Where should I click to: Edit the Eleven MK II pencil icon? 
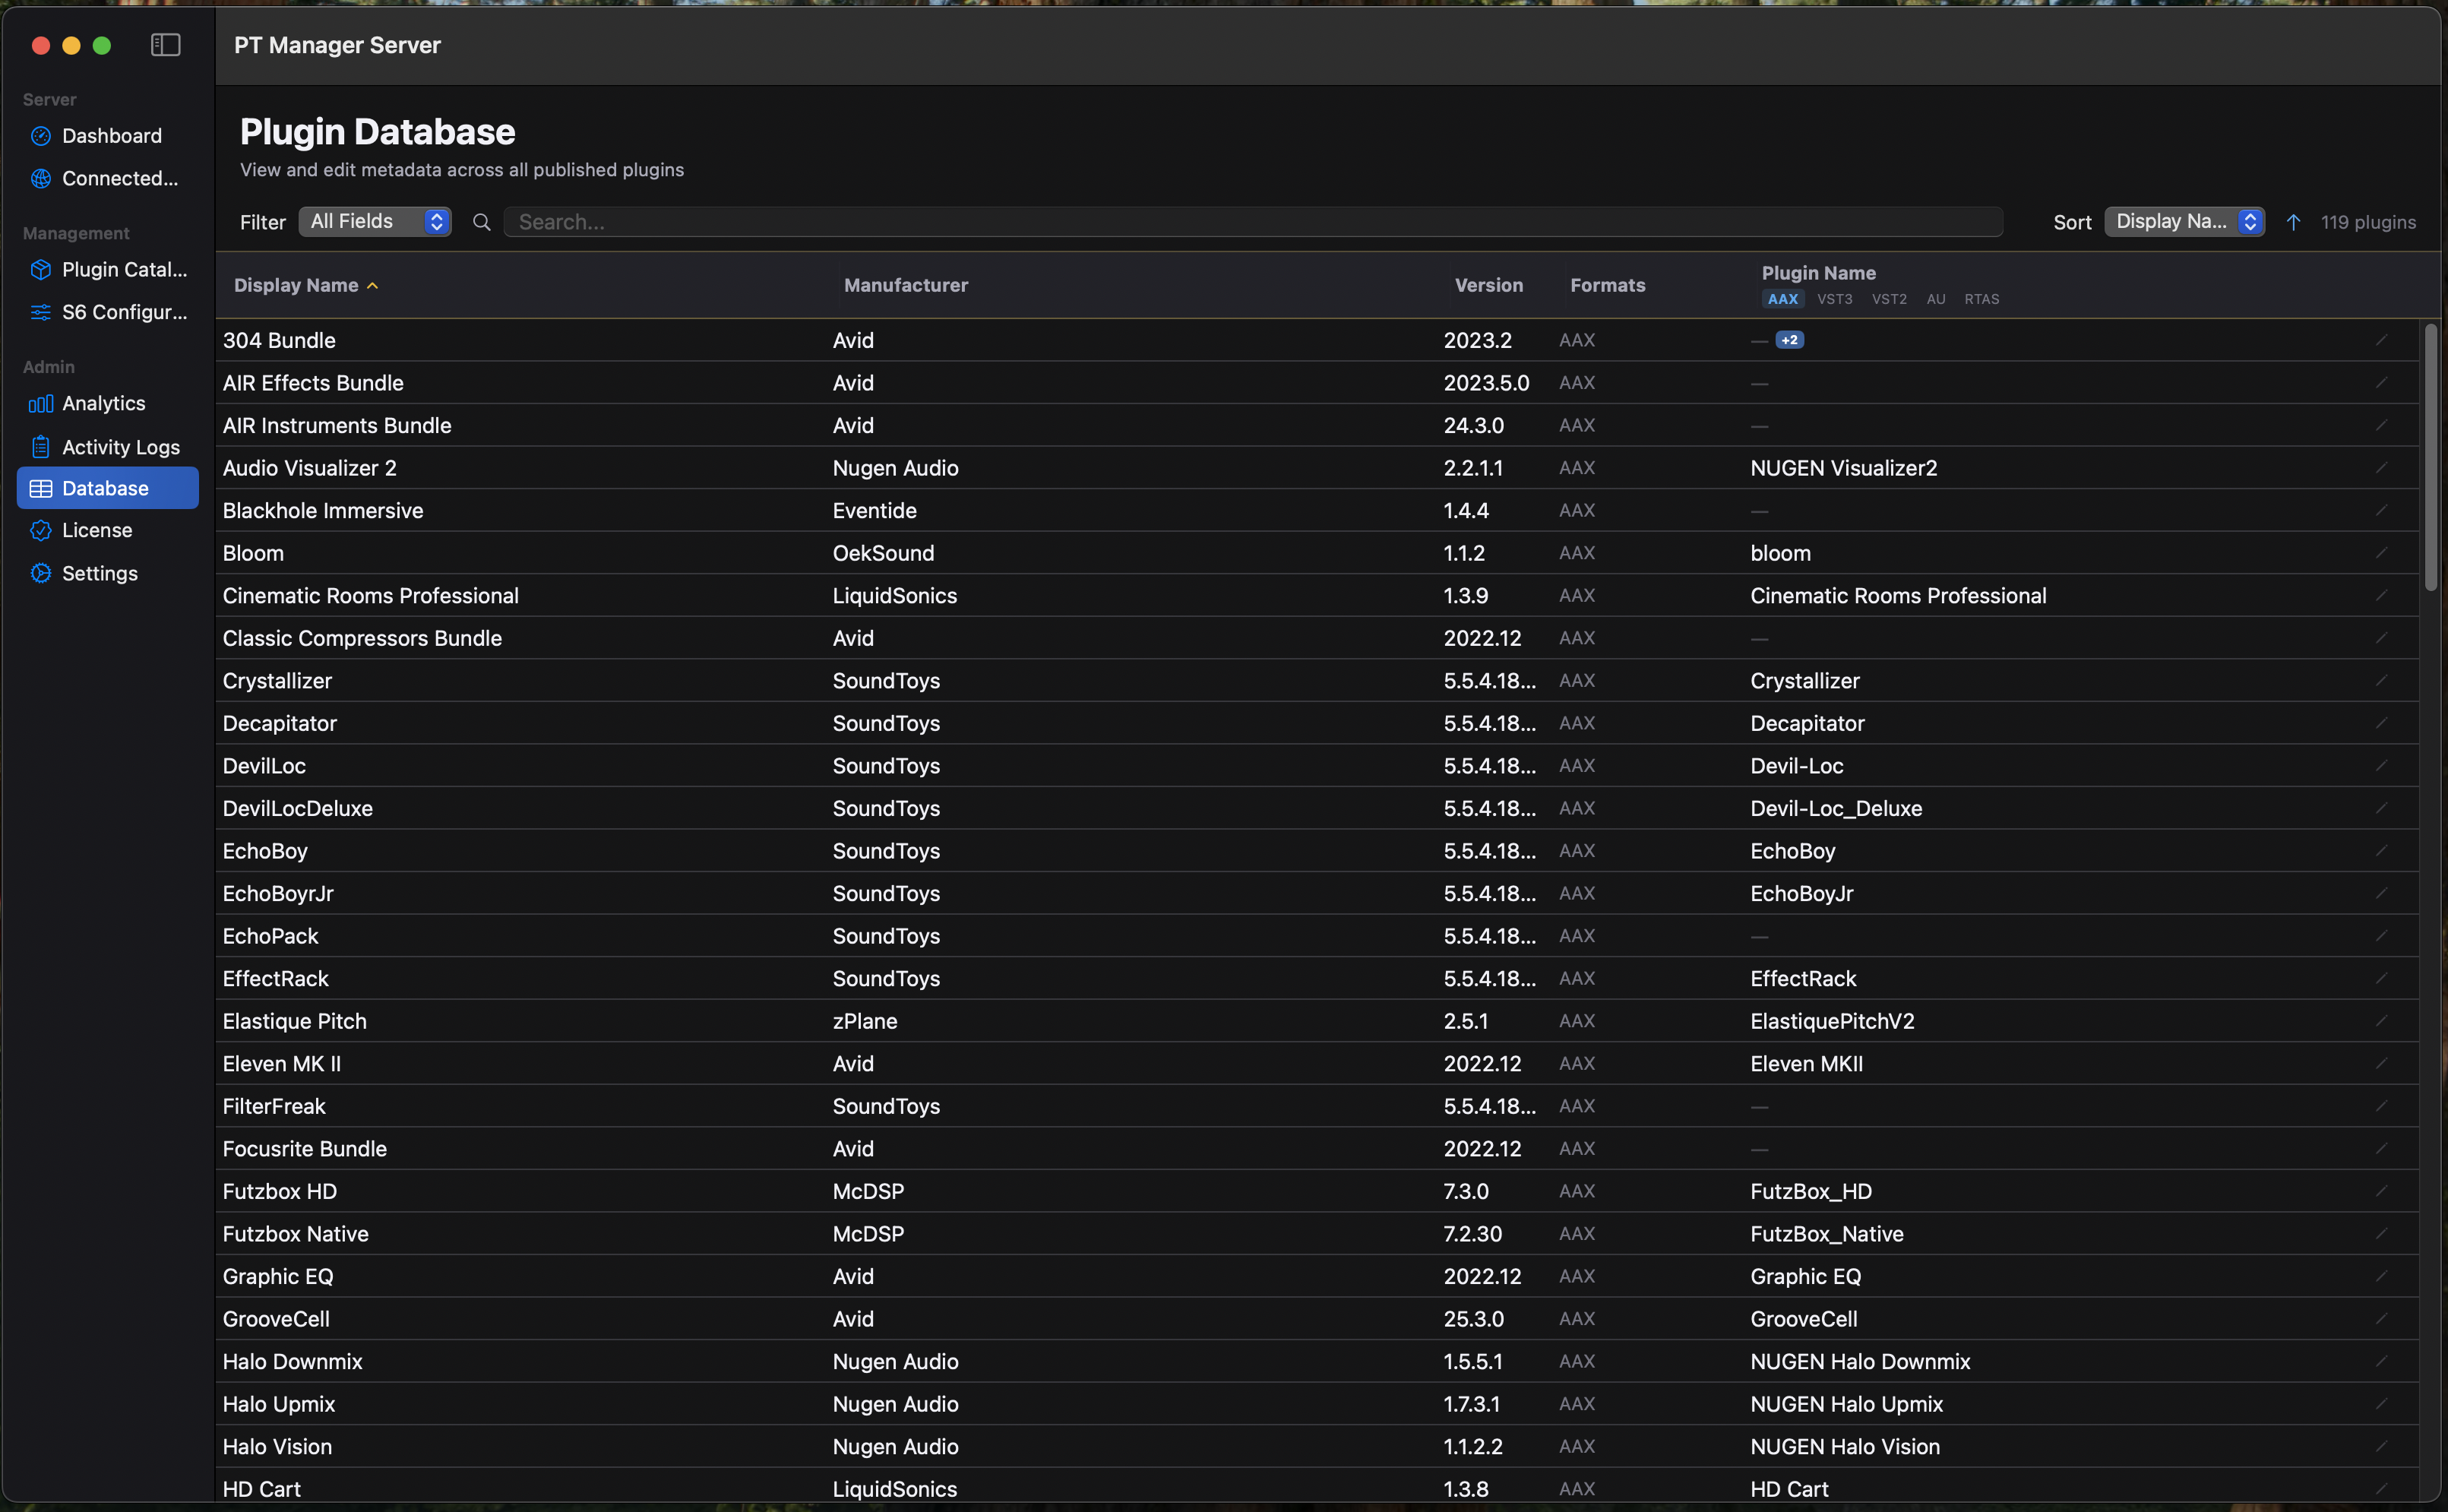(2381, 1064)
